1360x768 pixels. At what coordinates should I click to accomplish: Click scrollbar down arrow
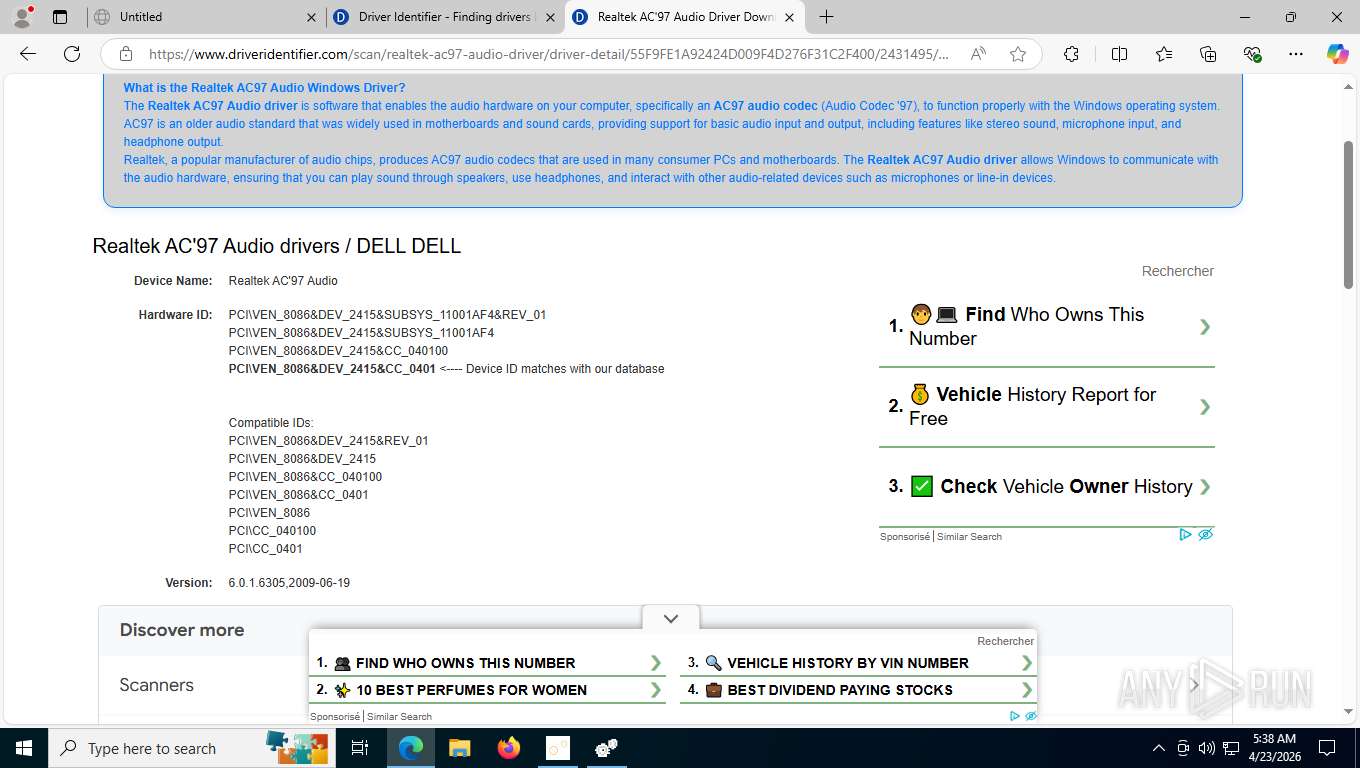[x=1348, y=712]
